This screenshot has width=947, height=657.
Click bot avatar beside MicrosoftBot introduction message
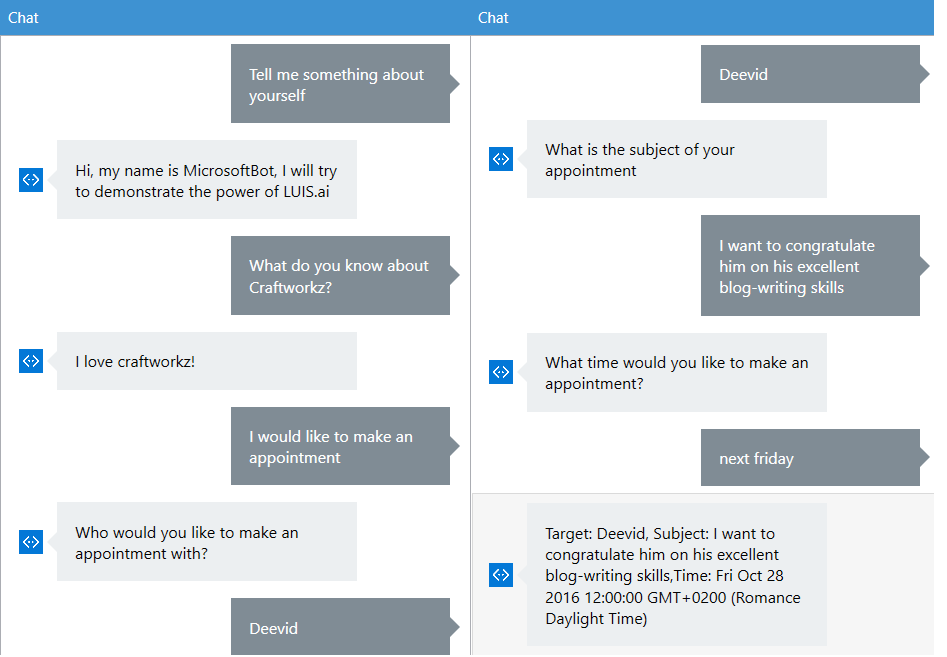point(31,180)
